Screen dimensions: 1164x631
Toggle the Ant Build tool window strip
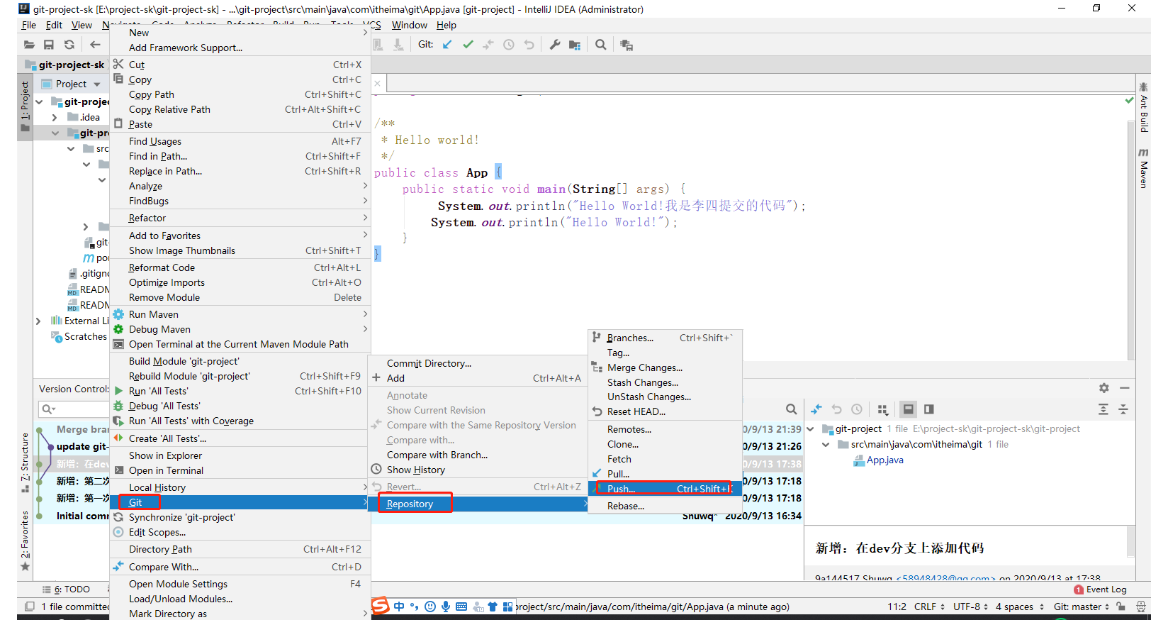coord(1143,107)
